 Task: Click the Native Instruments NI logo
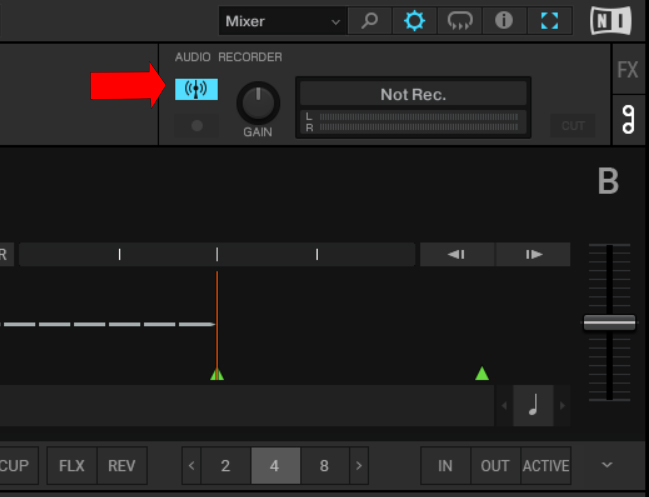[618, 21]
